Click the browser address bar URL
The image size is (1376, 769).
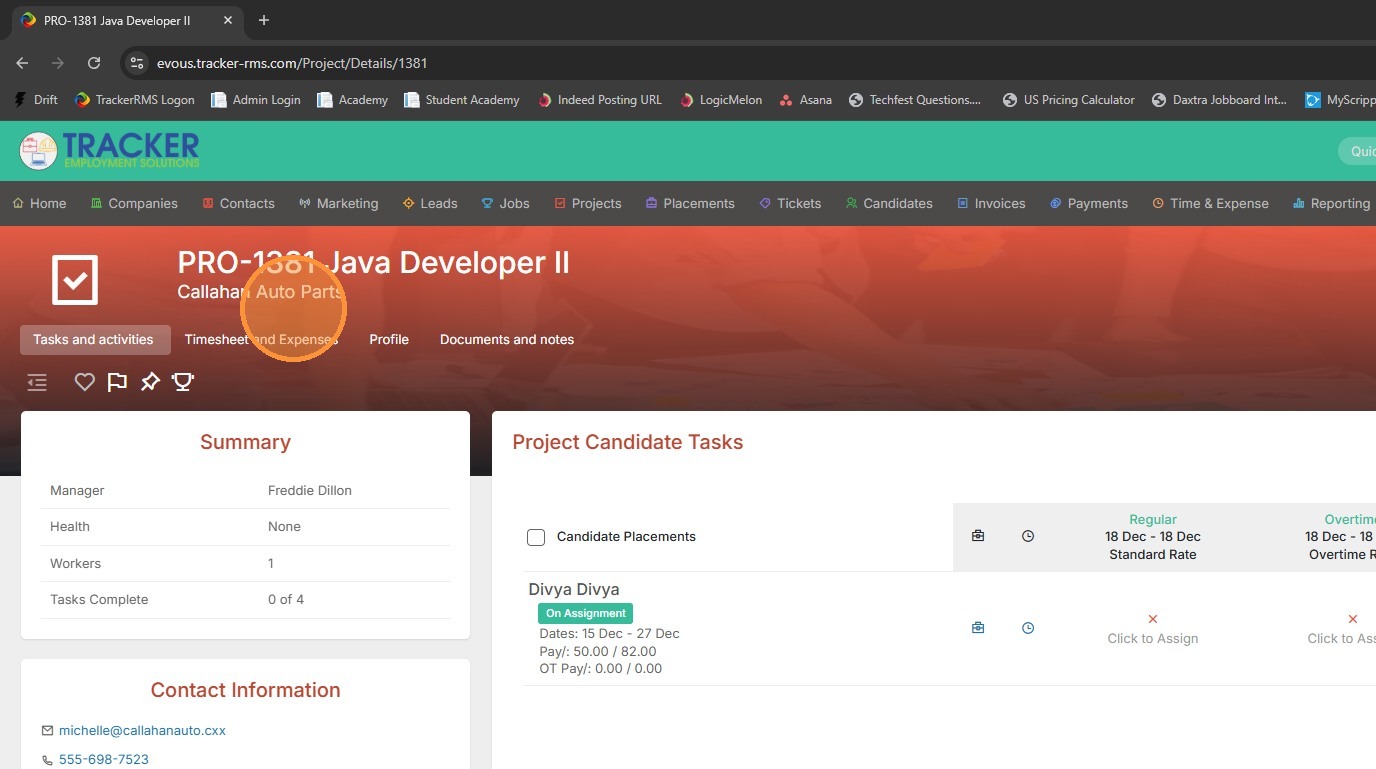tap(292, 63)
